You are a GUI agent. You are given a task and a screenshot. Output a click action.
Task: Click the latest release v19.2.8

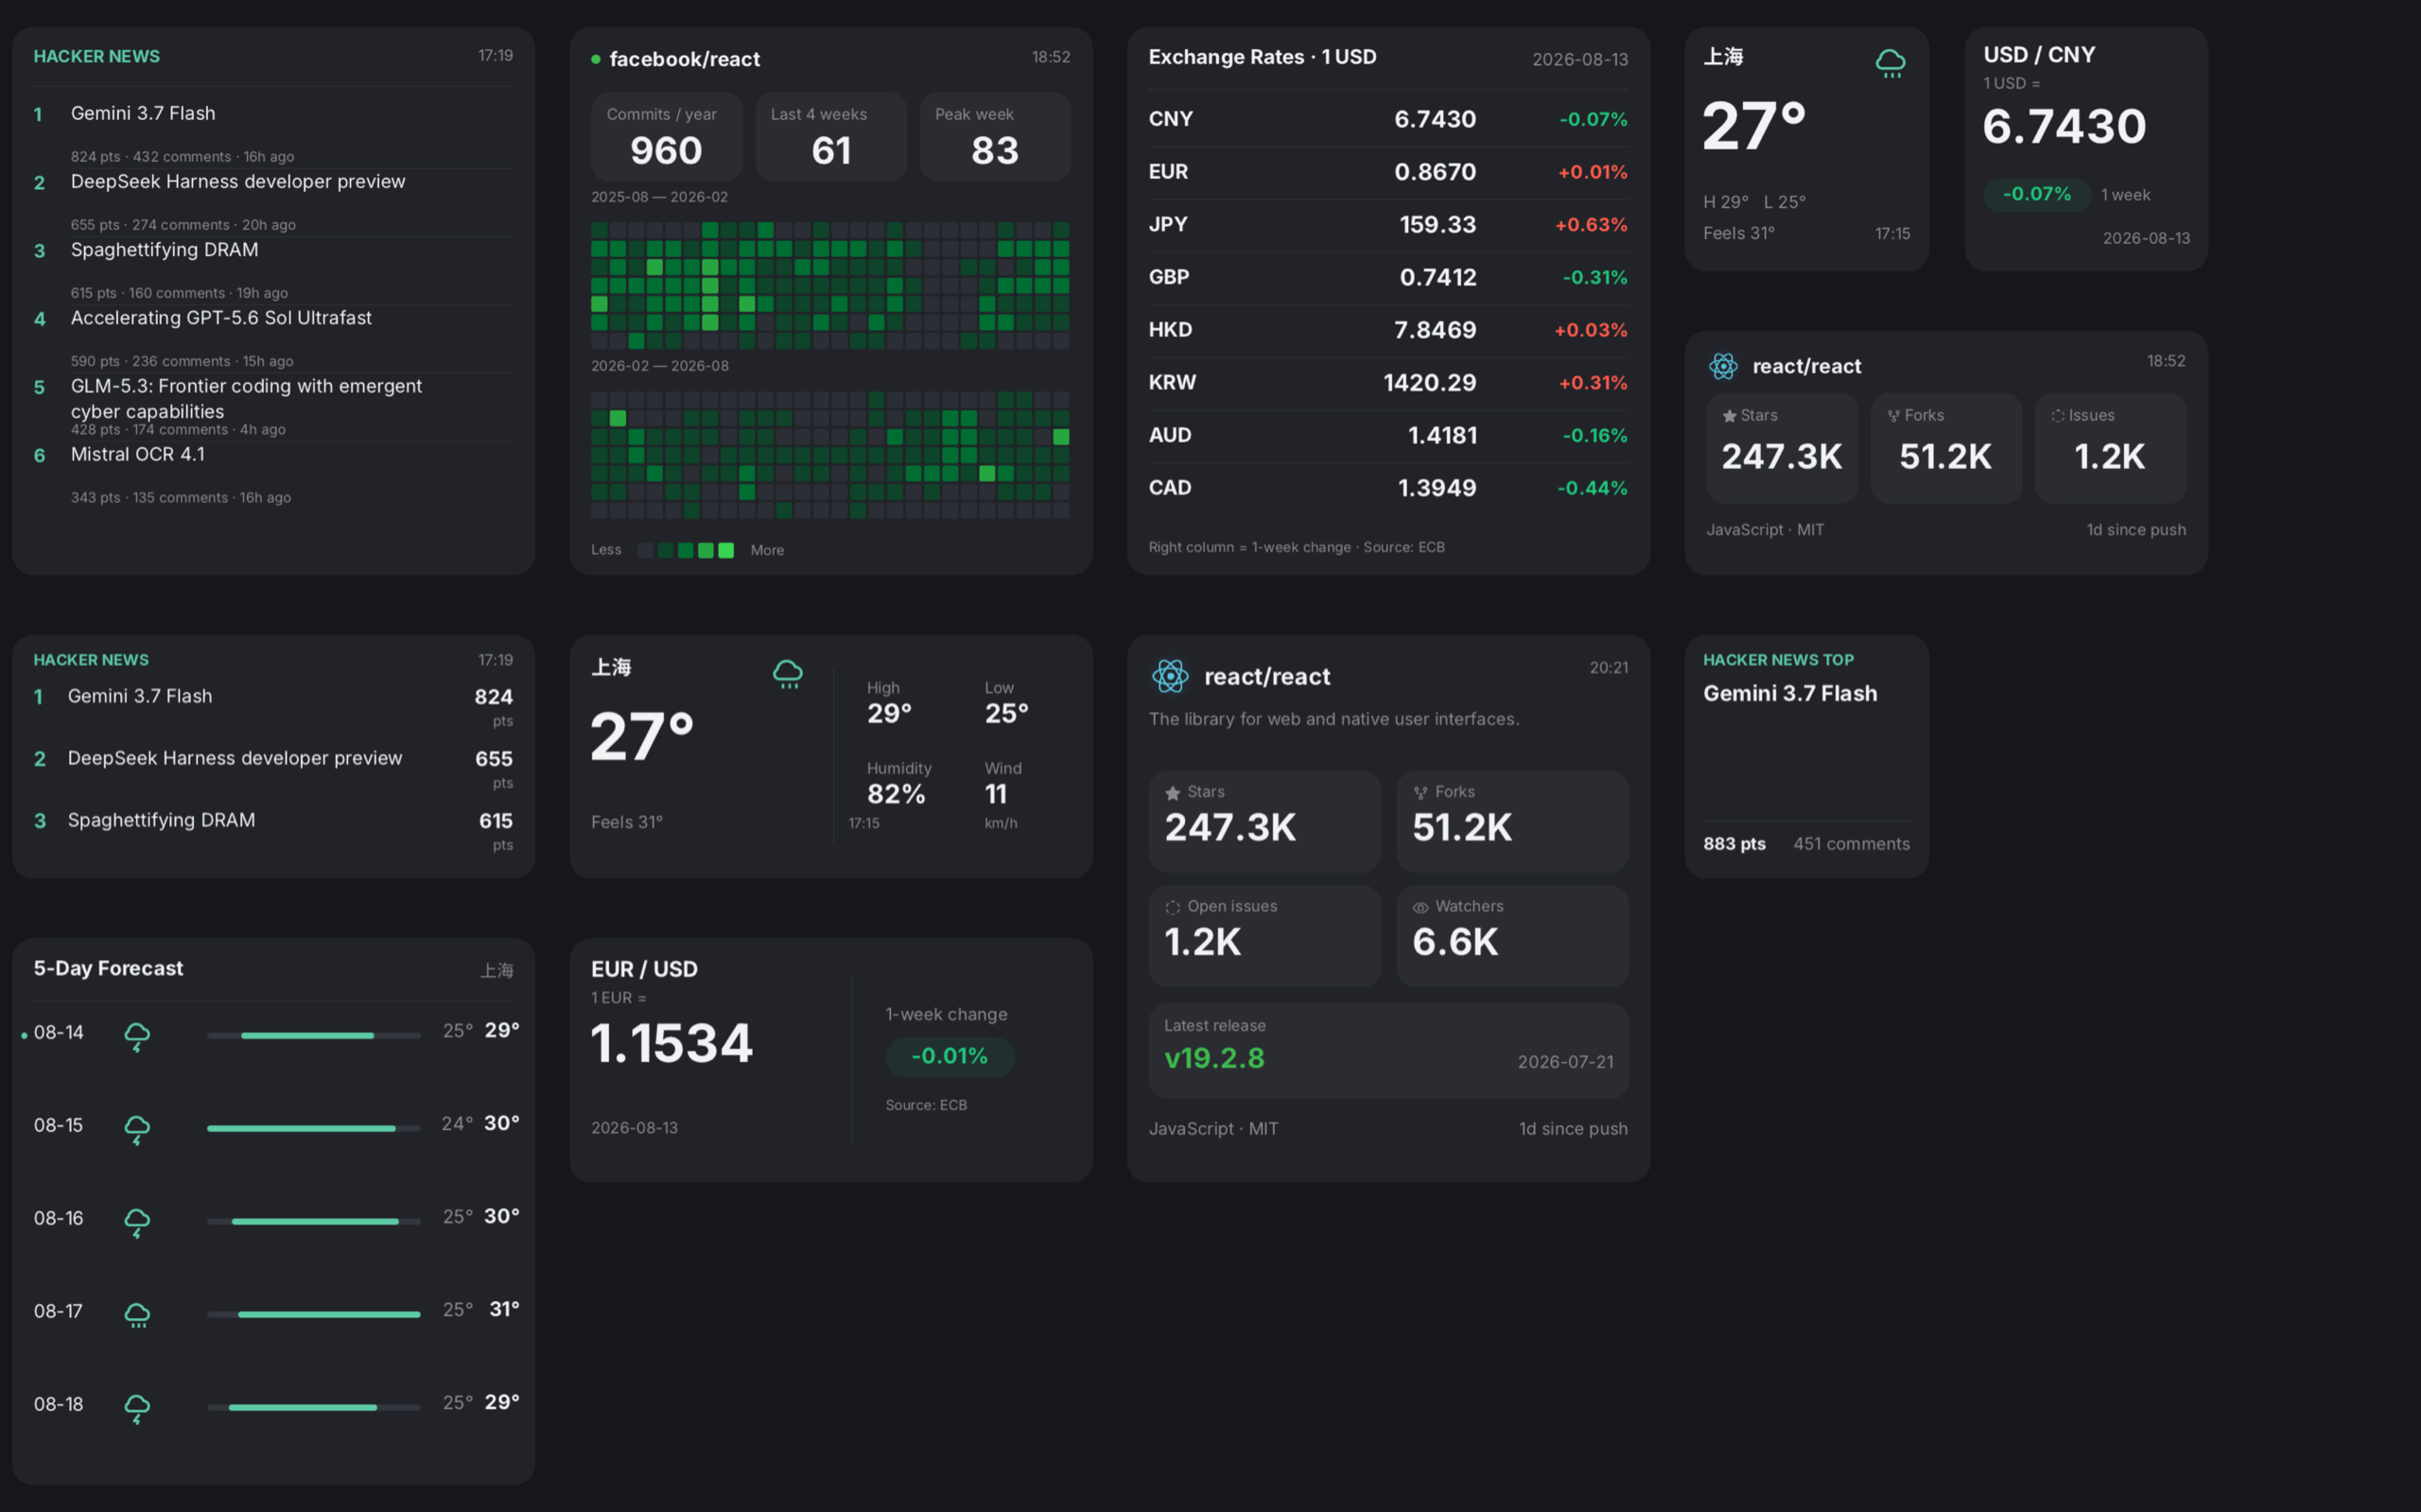click(x=1214, y=1058)
